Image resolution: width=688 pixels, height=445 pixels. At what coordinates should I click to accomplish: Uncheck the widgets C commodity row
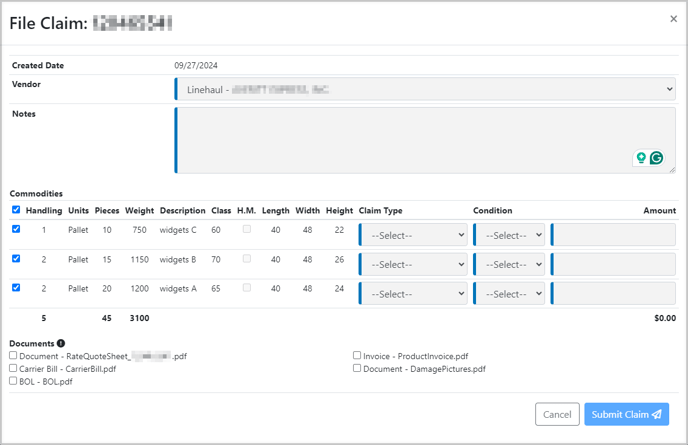16,229
